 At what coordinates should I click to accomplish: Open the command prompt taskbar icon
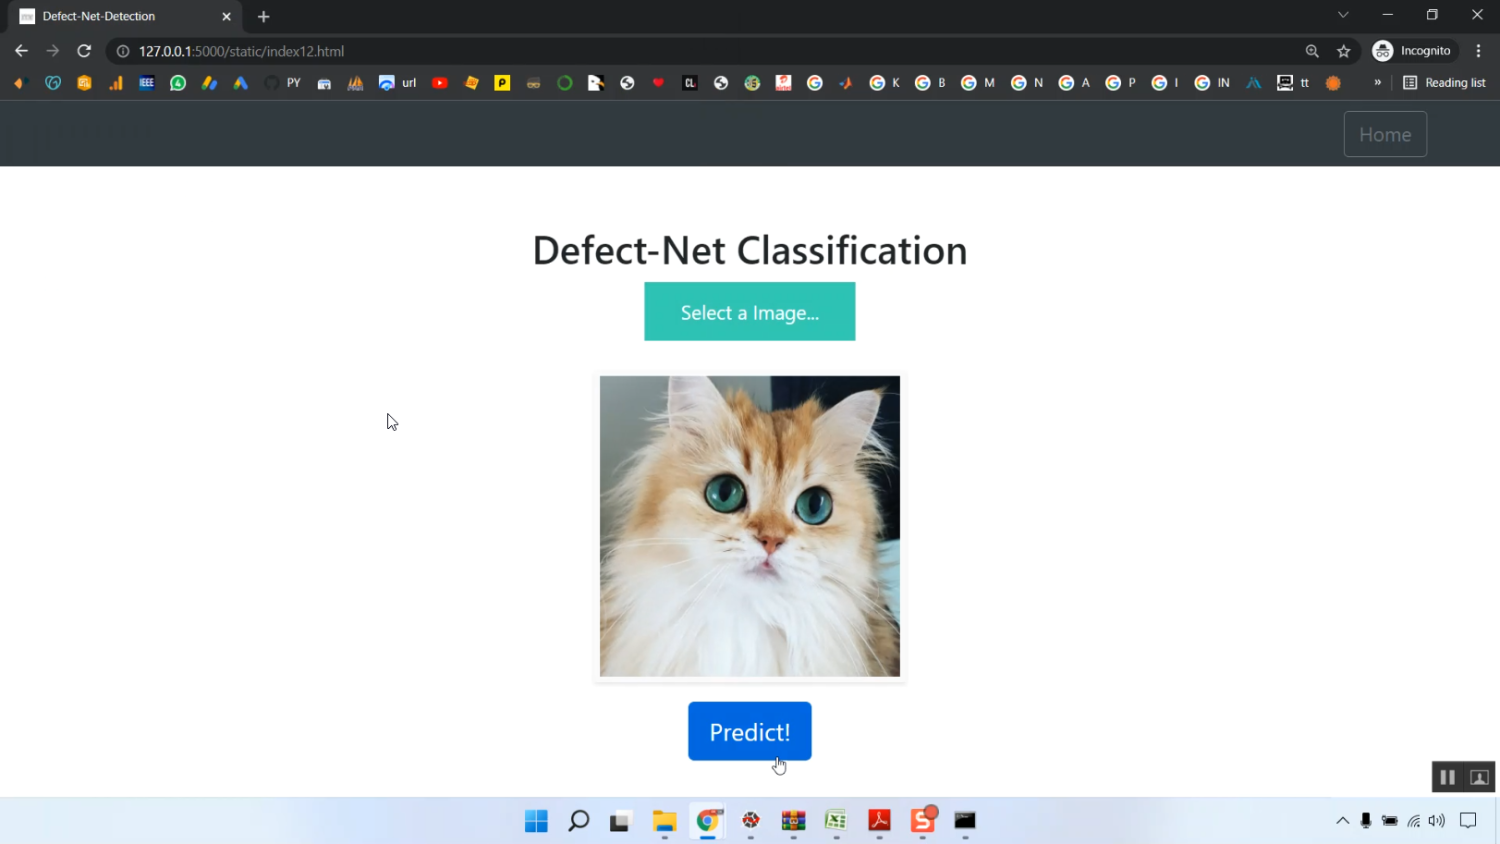965,821
